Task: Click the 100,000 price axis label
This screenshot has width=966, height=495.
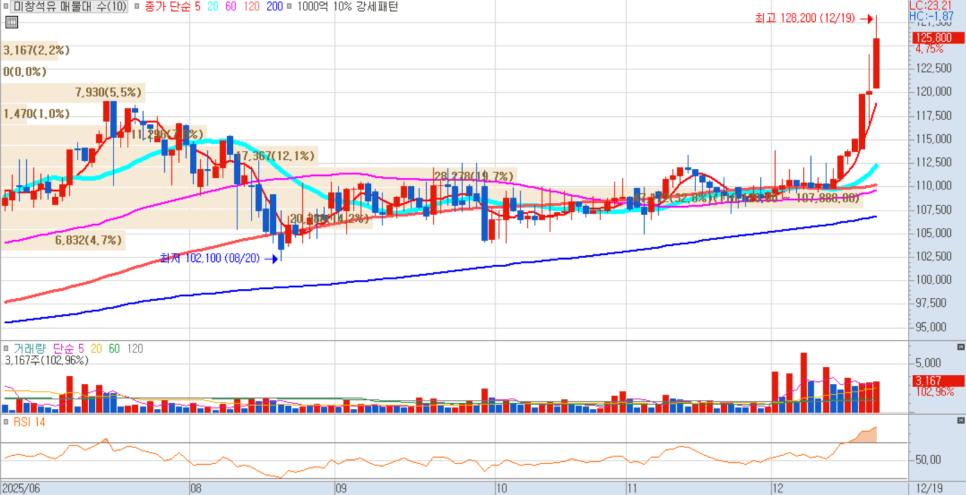Action: point(934,280)
